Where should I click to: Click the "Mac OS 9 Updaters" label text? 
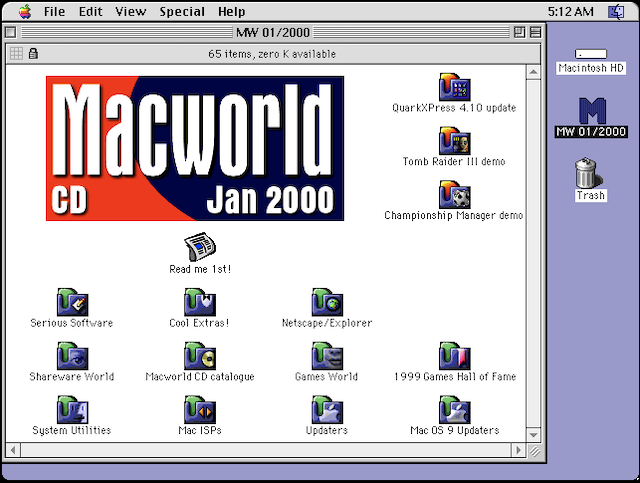tap(455, 430)
